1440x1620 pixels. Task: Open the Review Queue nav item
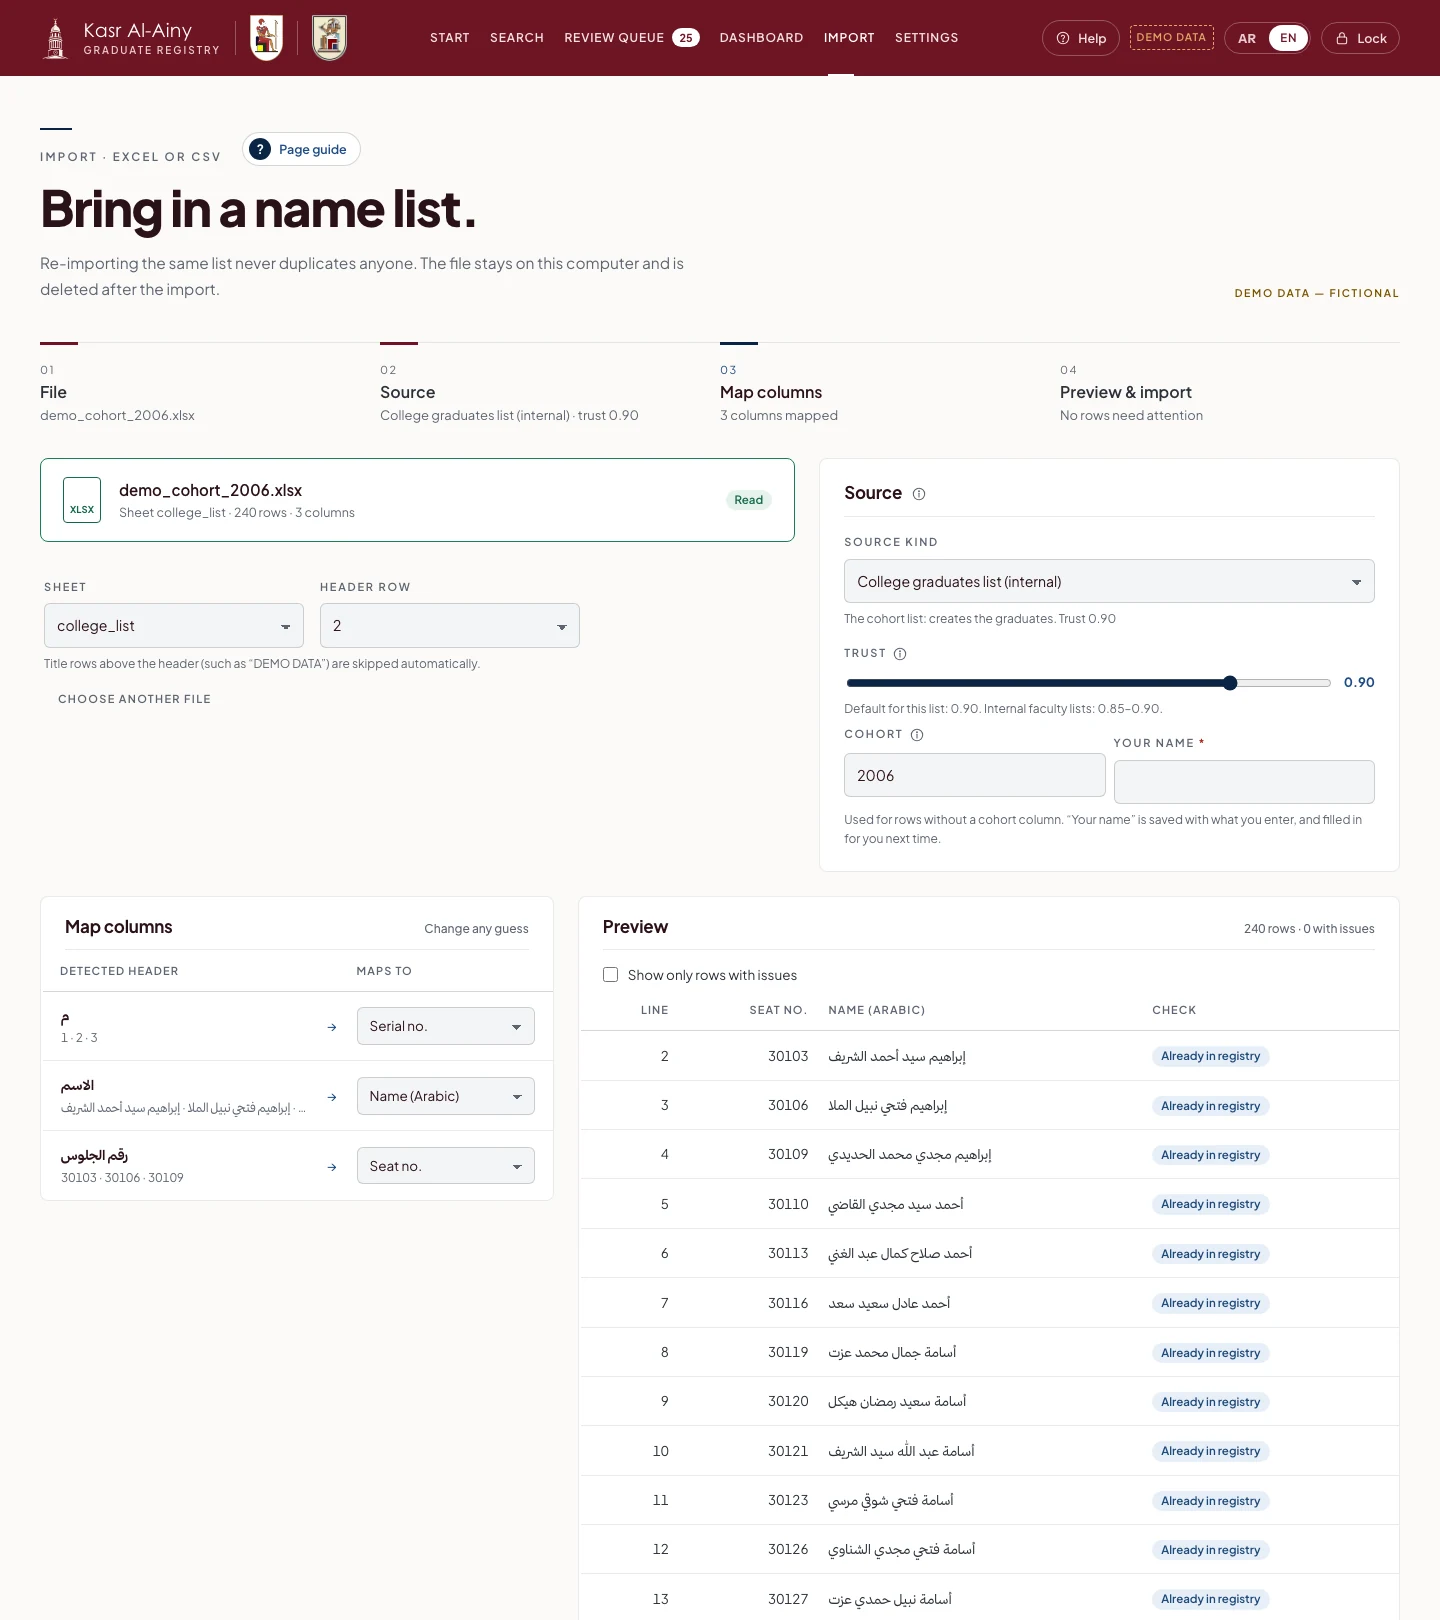632,38
